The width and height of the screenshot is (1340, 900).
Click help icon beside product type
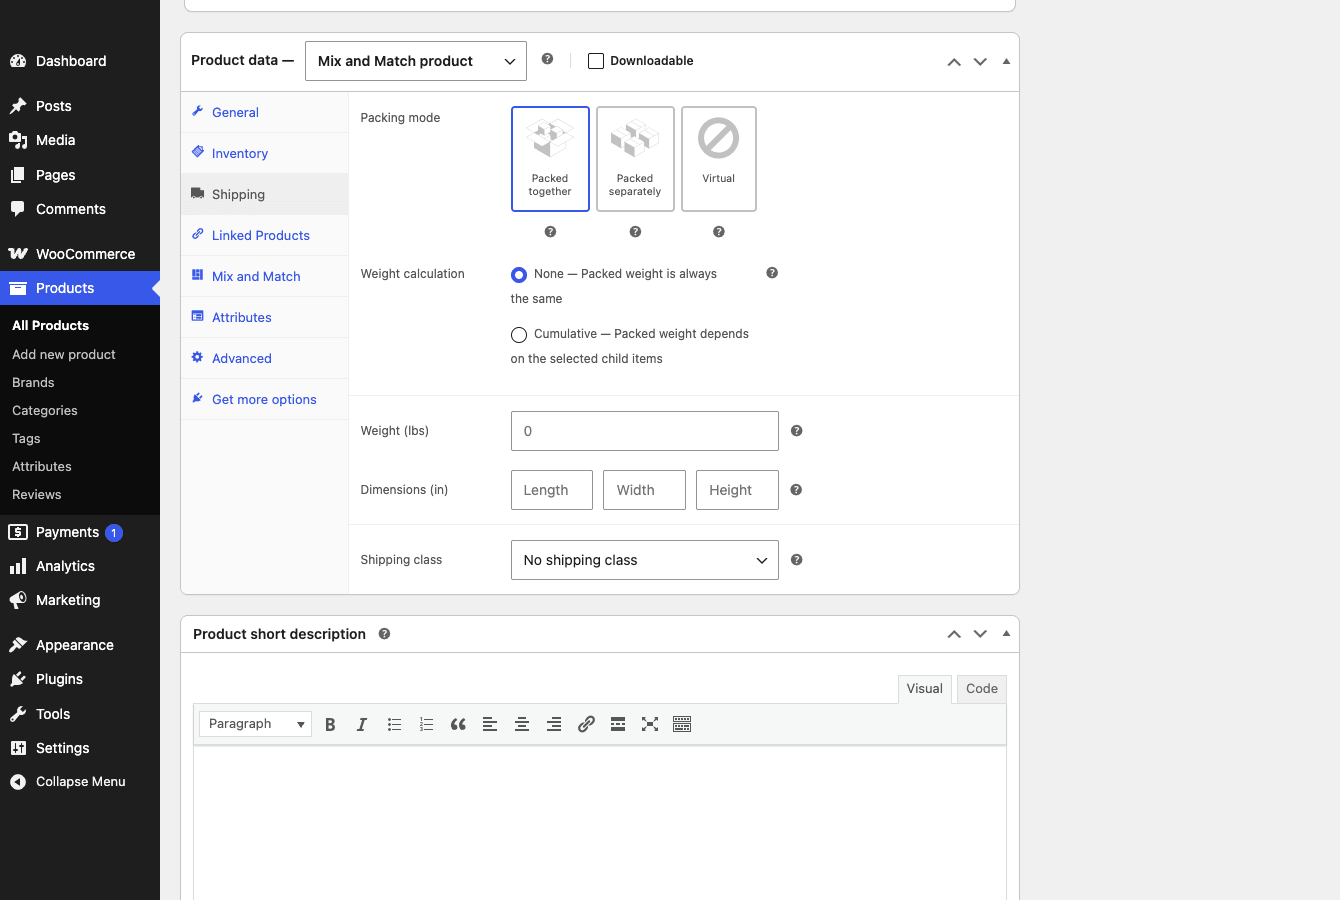coord(547,59)
